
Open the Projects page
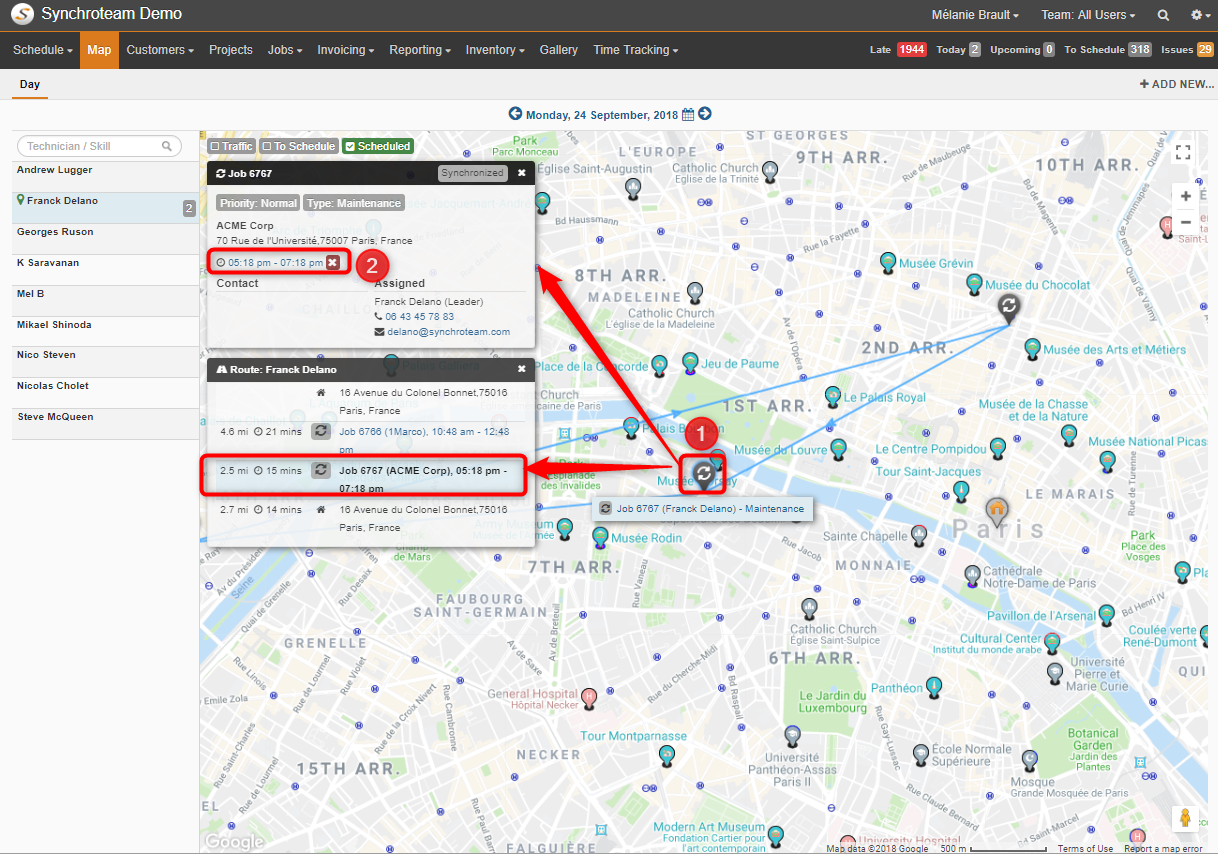click(x=231, y=50)
